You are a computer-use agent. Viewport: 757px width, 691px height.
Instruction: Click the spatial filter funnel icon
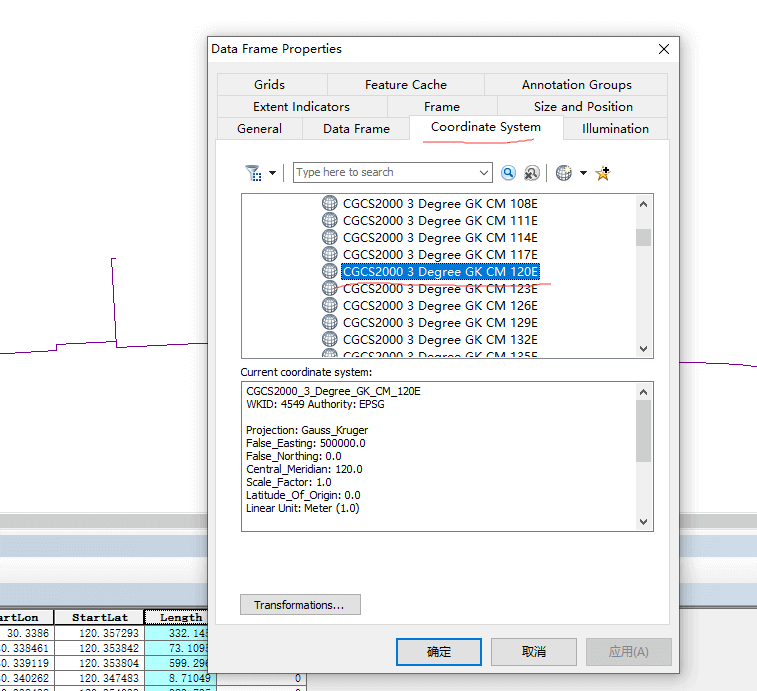pyautogui.click(x=253, y=173)
